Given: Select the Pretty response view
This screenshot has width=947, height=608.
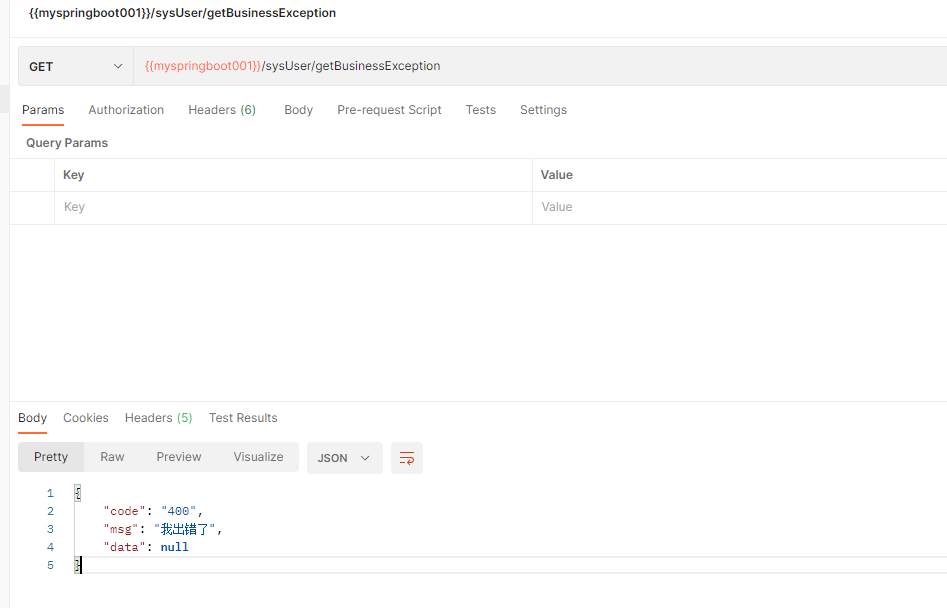Looking at the screenshot, I should (x=51, y=457).
